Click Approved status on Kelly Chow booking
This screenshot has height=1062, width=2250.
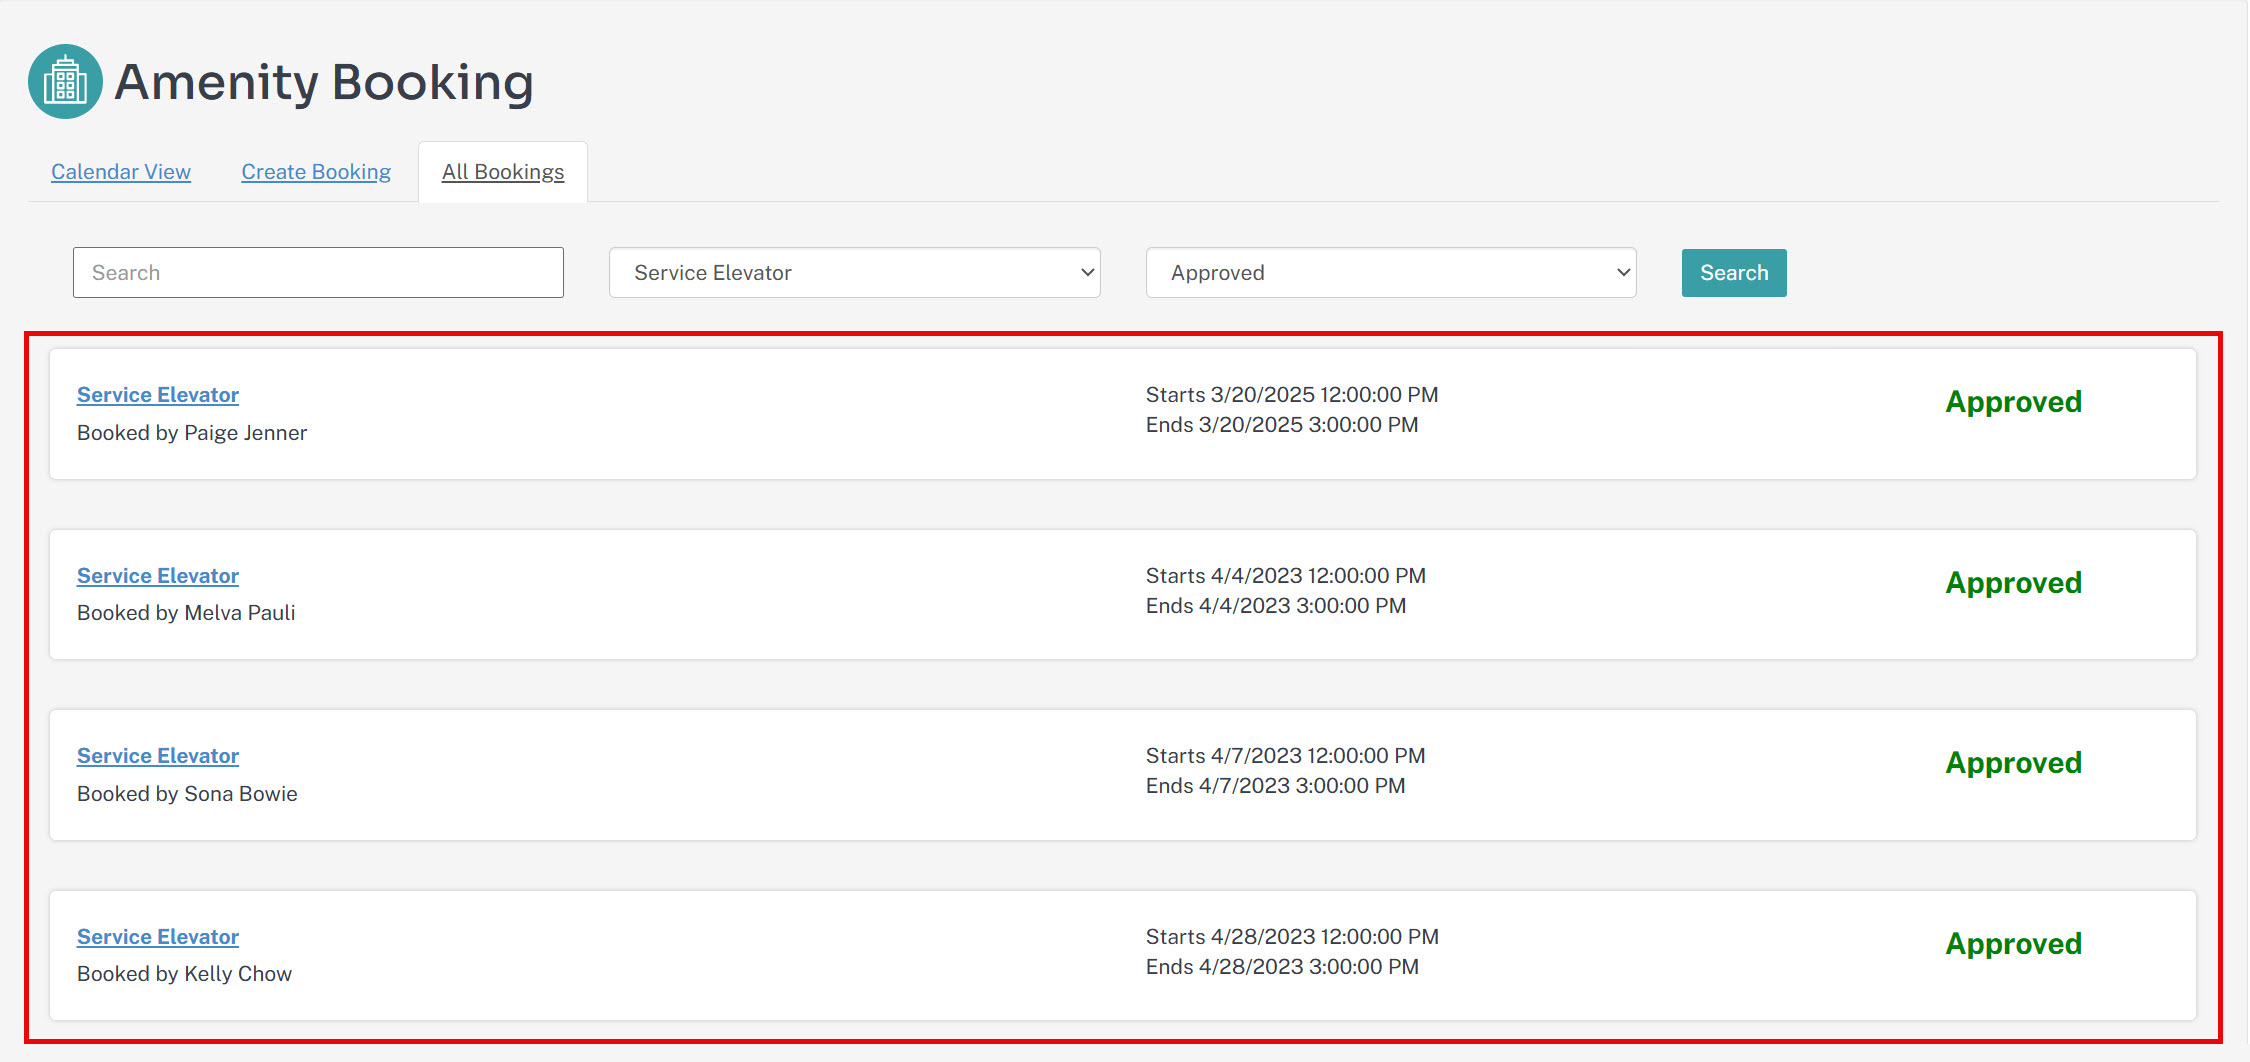[2013, 945]
